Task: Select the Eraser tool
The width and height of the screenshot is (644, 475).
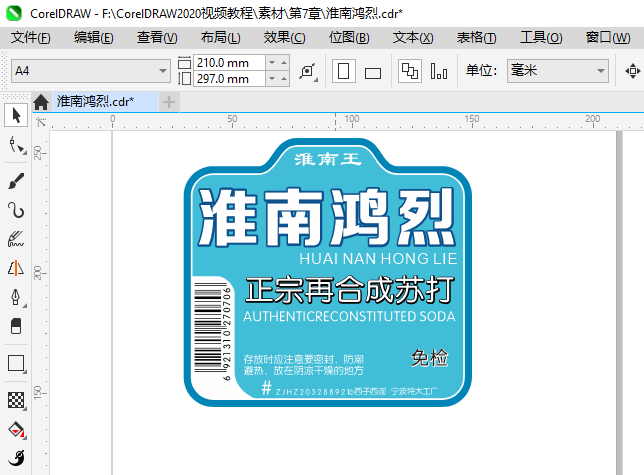Action: [x=16, y=326]
